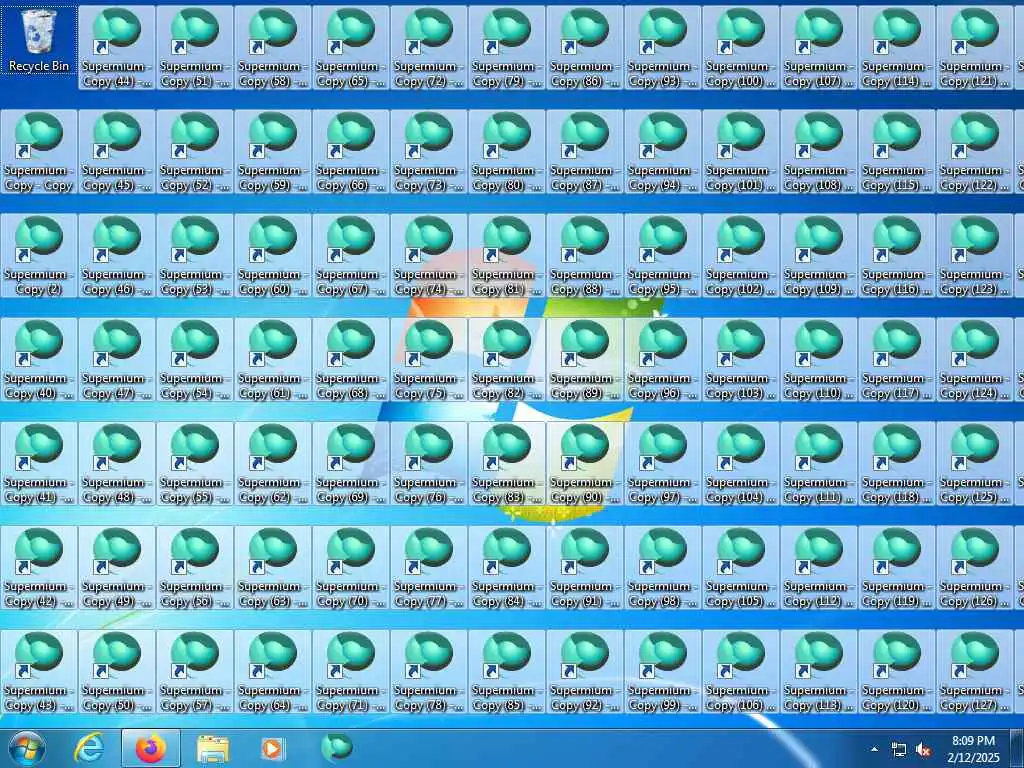Select Supermium Copy (93) shortcut
Viewport: 1024px width, 768px height.
(663, 48)
